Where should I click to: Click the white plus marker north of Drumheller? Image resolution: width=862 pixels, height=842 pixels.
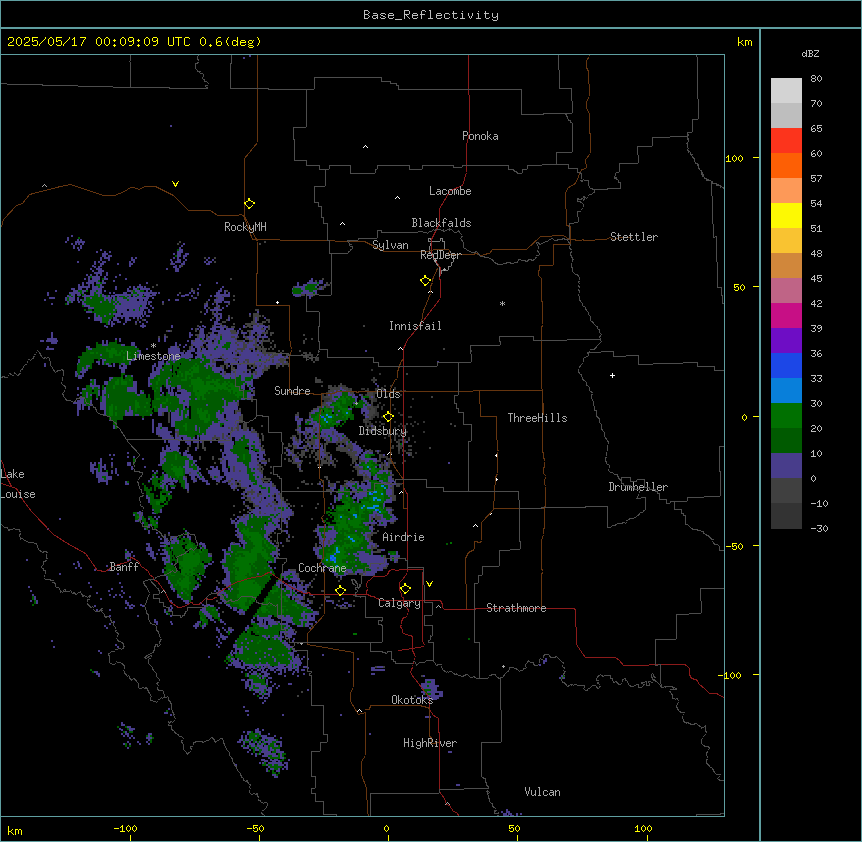[x=612, y=375]
